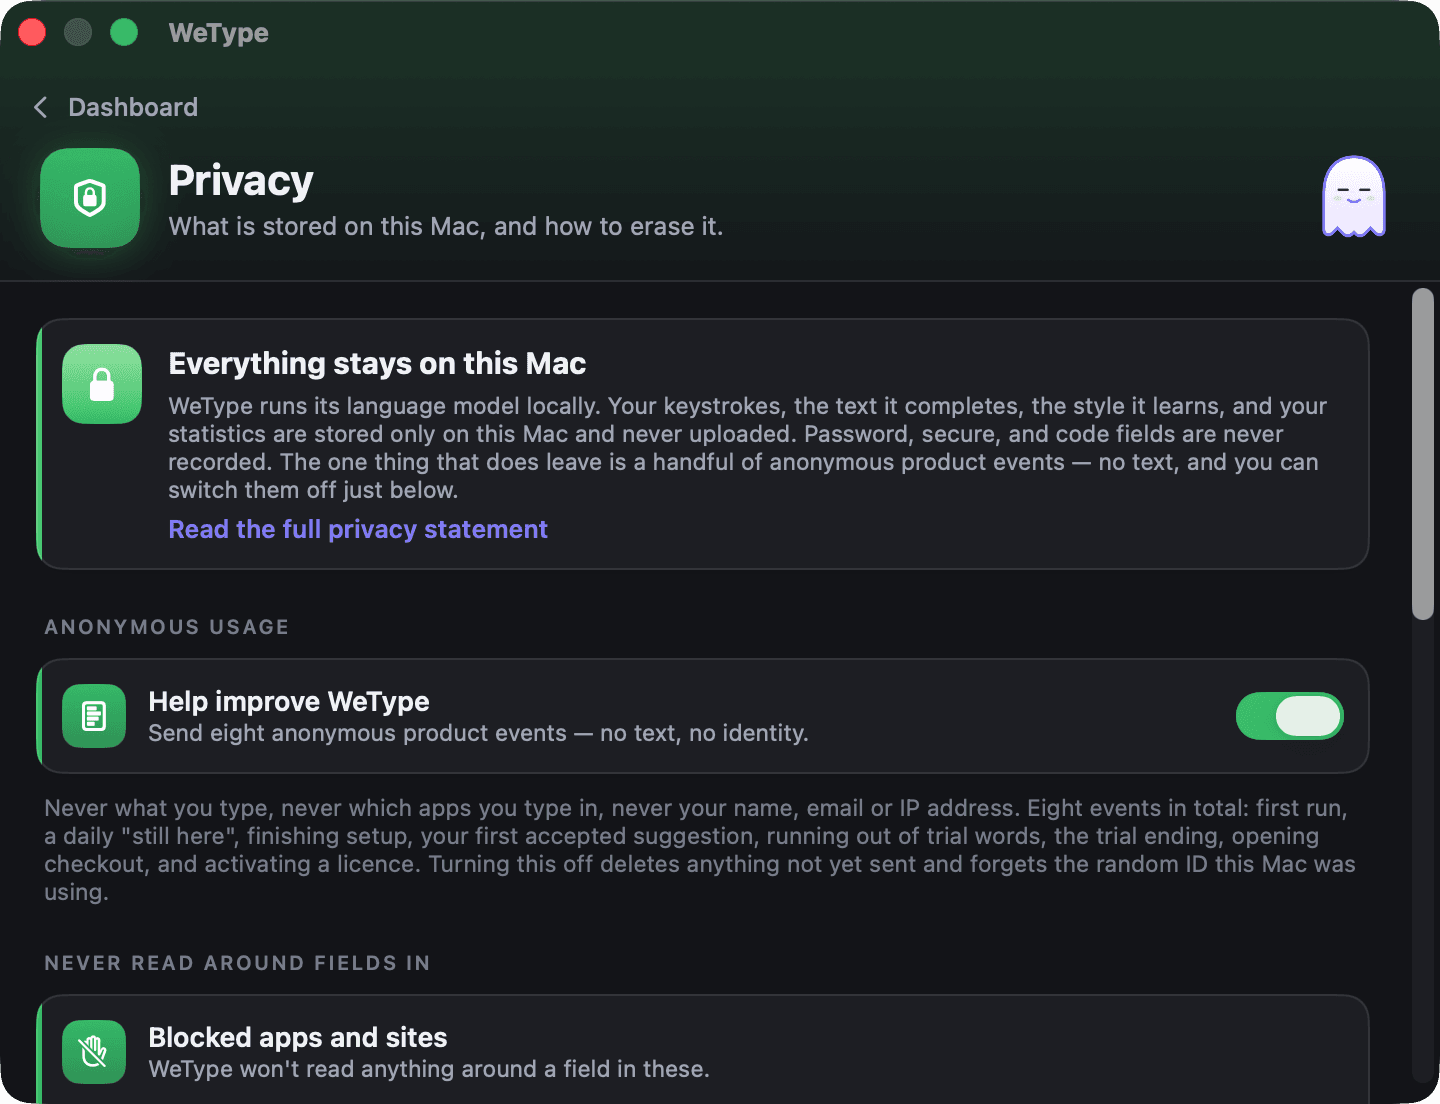This screenshot has height=1104, width=1440.
Task: Click the ANONYMOUS USAGE section label
Action: 167,627
